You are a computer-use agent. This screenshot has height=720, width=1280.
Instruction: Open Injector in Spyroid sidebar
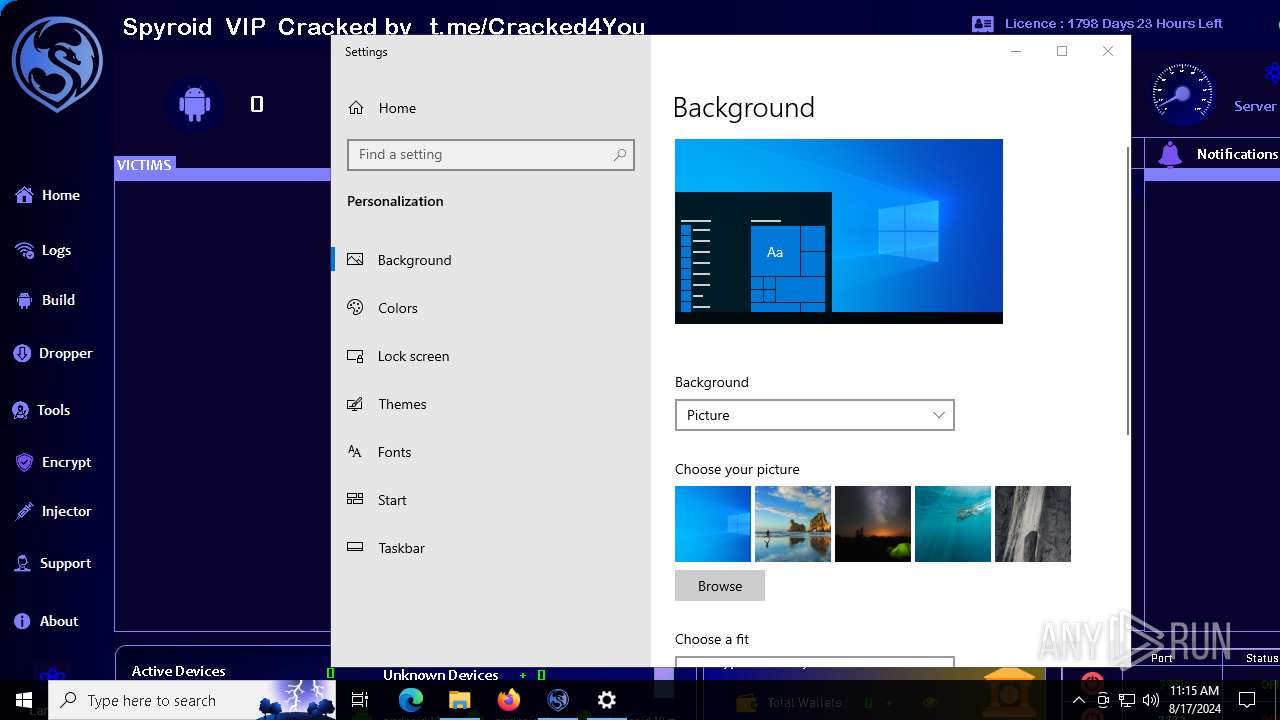click(x=53, y=511)
